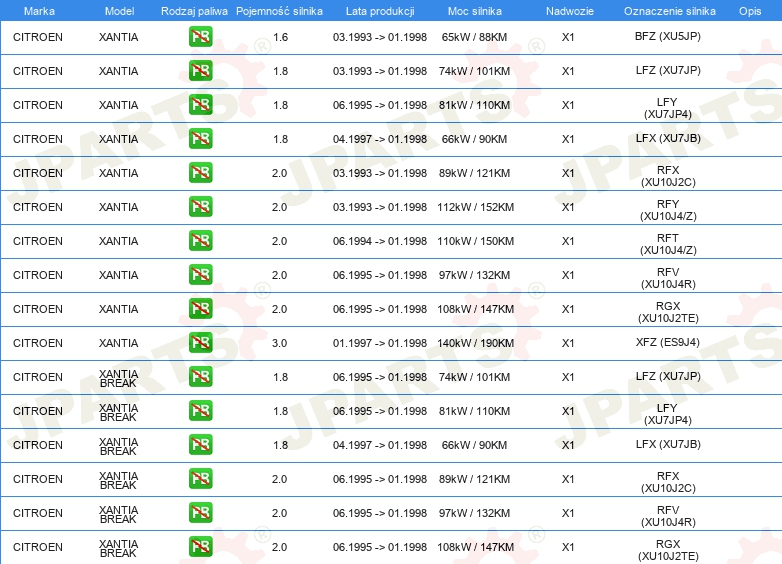Select the engine code XFZ (ES9J4)
The height and width of the screenshot is (564, 782).
[667, 343]
